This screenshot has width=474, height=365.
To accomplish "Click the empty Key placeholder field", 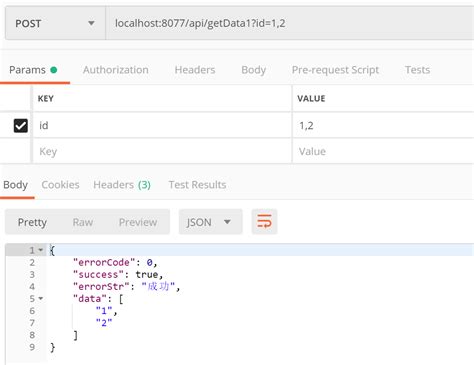I will (x=162, y=151).
